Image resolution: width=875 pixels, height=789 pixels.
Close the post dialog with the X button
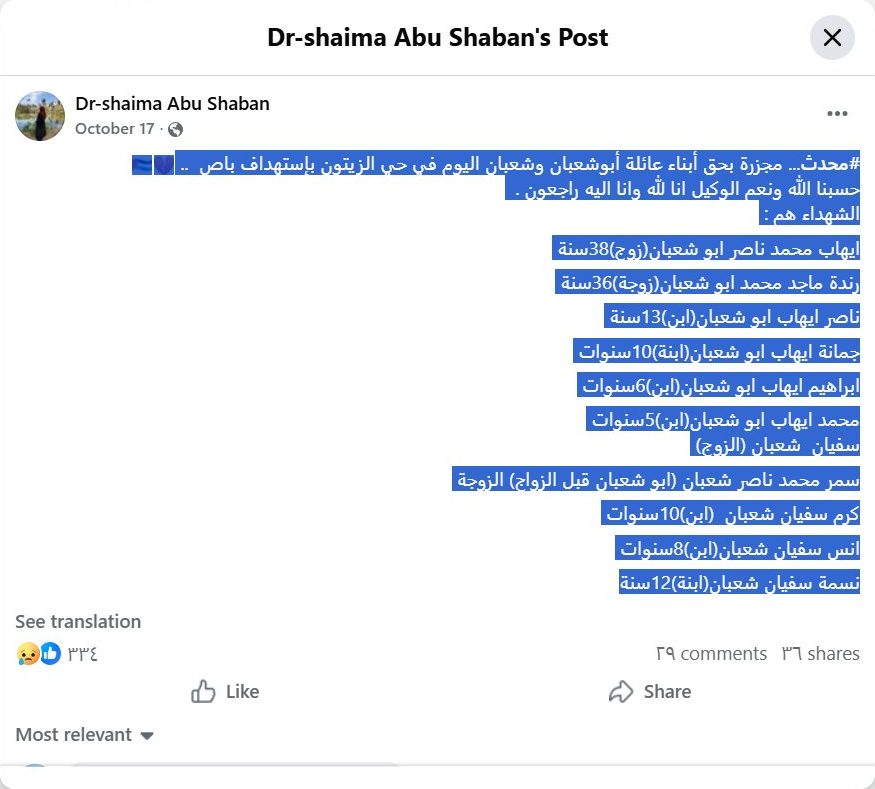832,38
